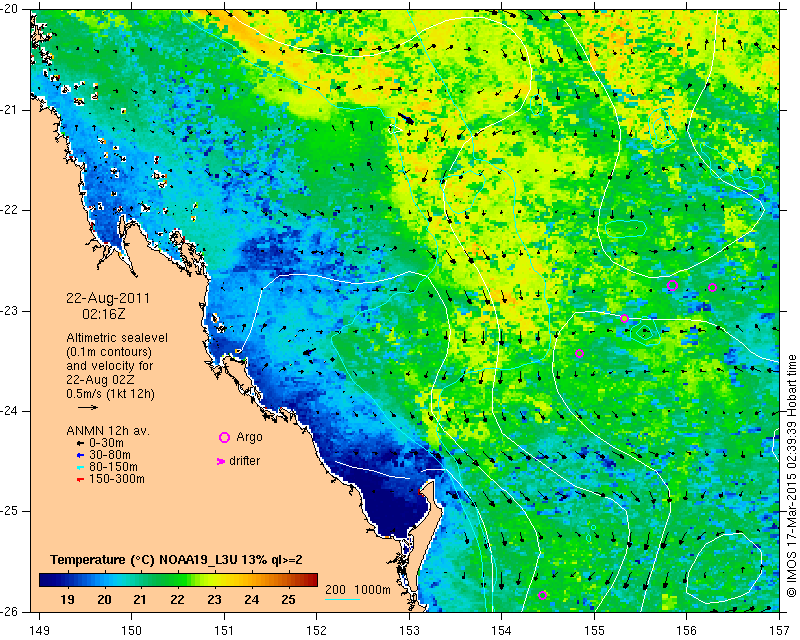800x640 pixels.
Task: Click the '200 1000m' isobath label
Action: pyautogui.click(x=358, y=589)
